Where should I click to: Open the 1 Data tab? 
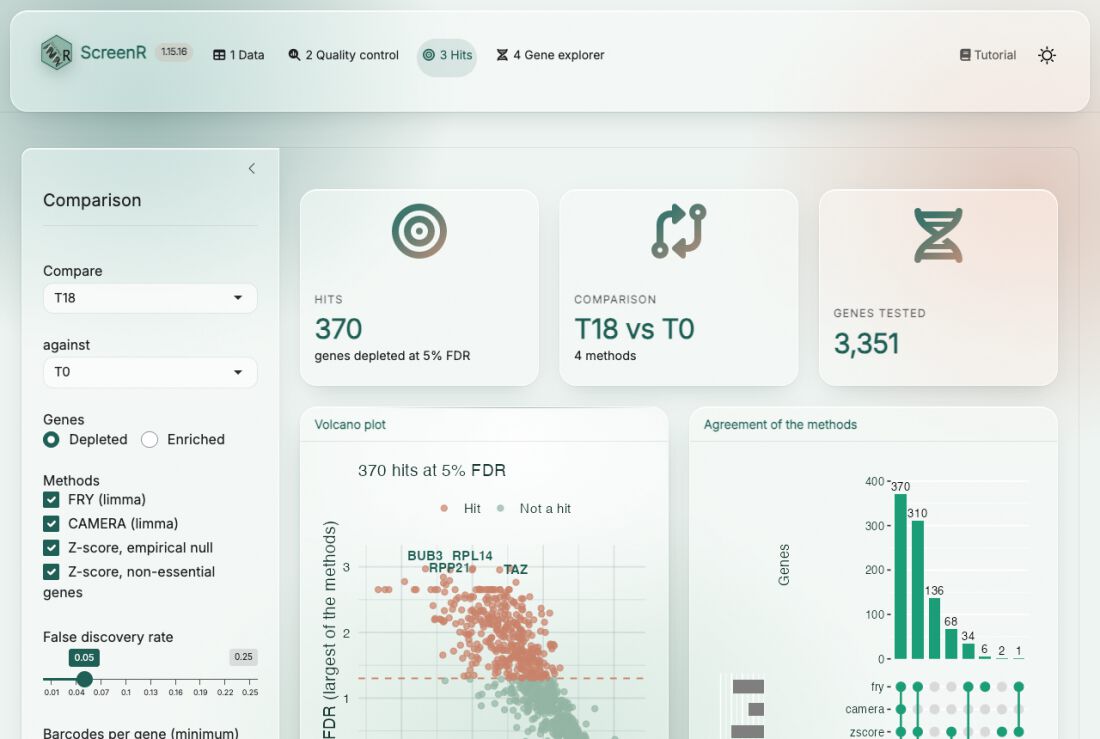point(239,55)
